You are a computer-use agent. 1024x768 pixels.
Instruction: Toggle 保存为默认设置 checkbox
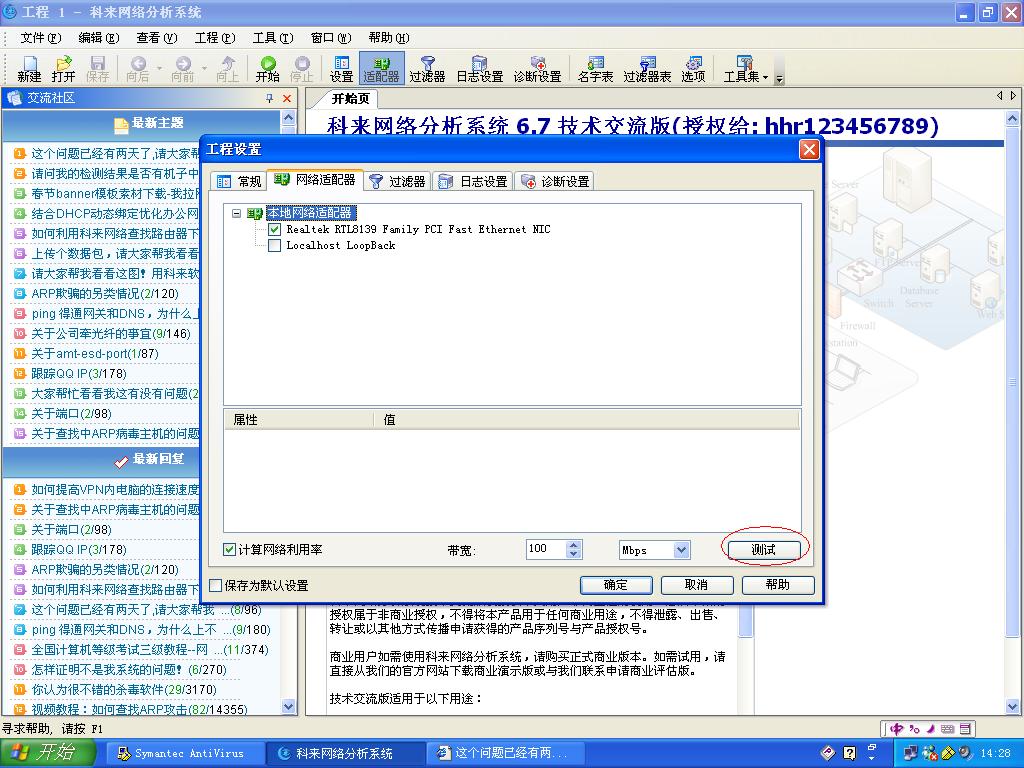point(215,585)
